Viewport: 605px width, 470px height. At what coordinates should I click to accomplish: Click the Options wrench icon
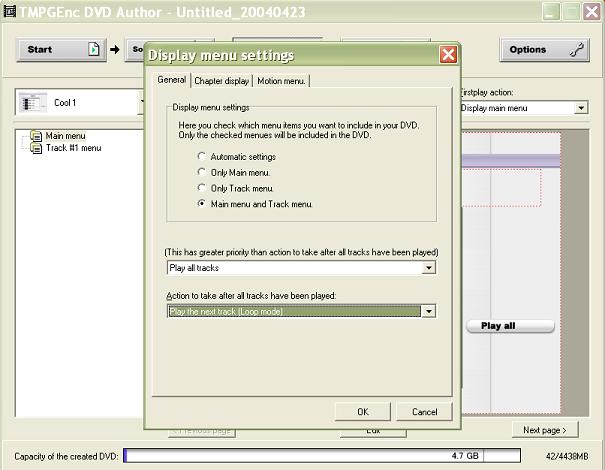(x=576, y=50)
